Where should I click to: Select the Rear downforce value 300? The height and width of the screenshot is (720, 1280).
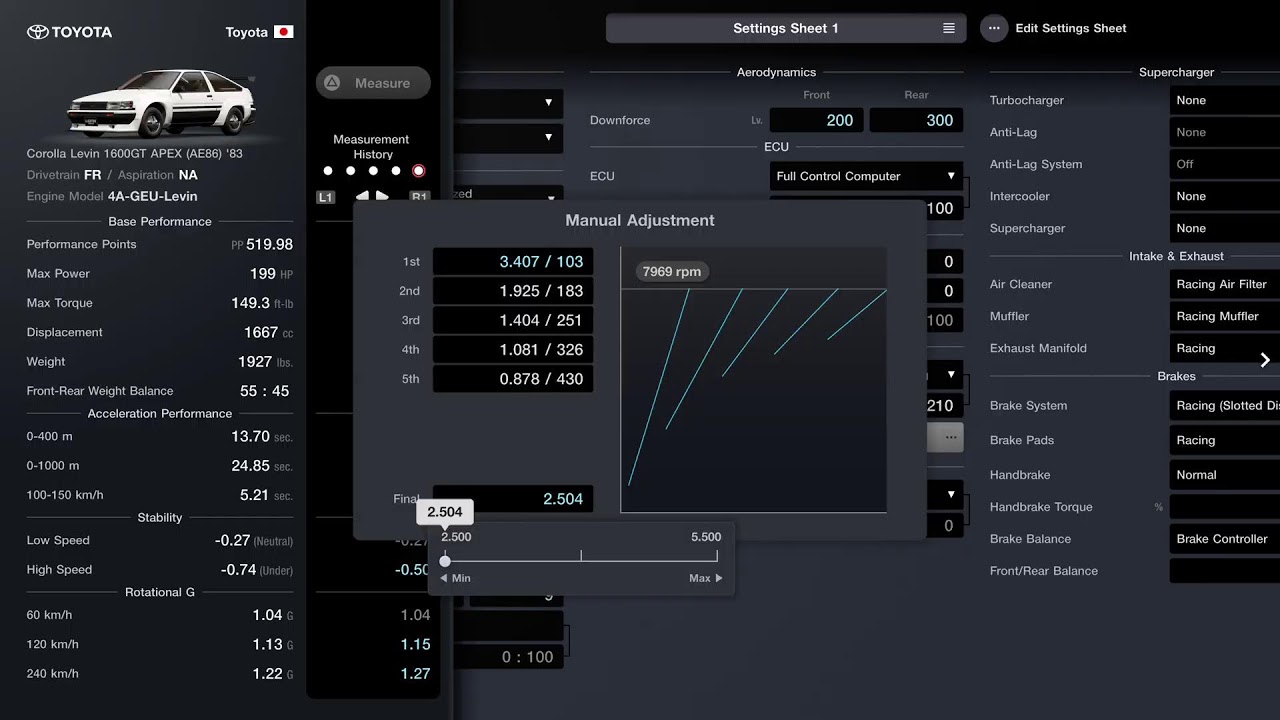(916, 120)
